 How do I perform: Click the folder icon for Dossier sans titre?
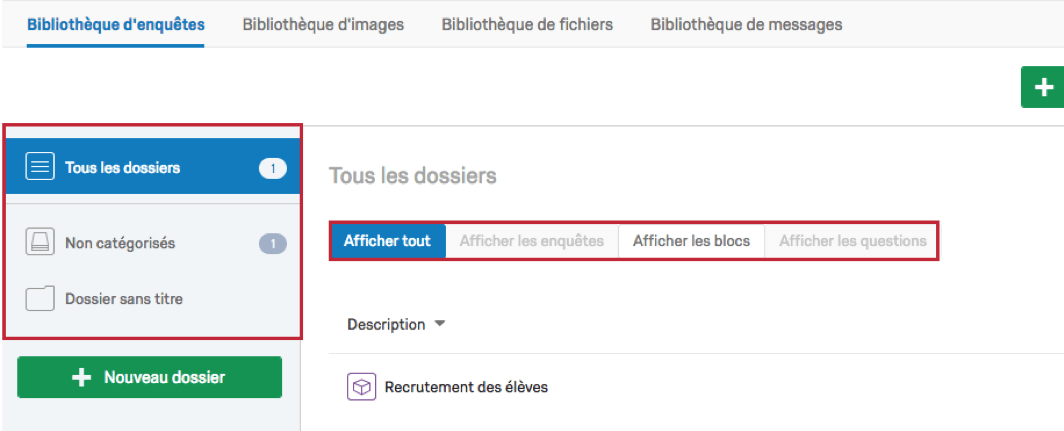pyautogui.click(x=40, y=298)
